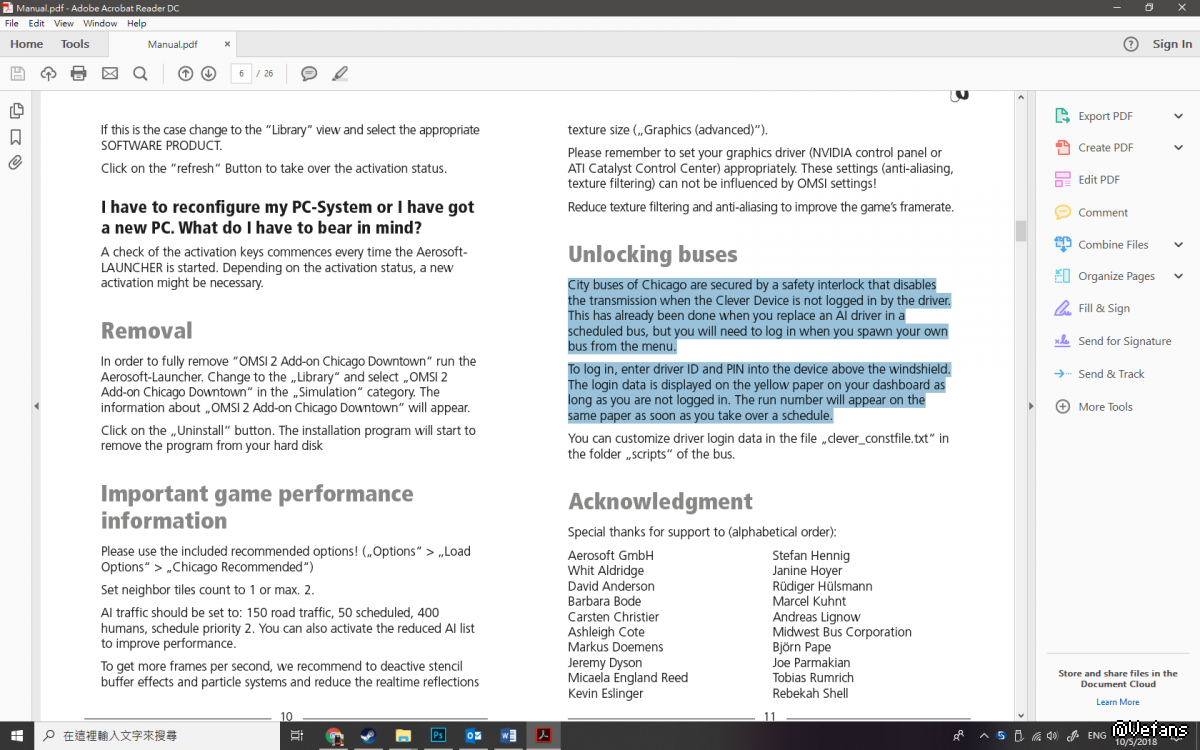Close the Manual.pdf tab
This screenshot has width=1200, height=750.
tap(228, 44)
